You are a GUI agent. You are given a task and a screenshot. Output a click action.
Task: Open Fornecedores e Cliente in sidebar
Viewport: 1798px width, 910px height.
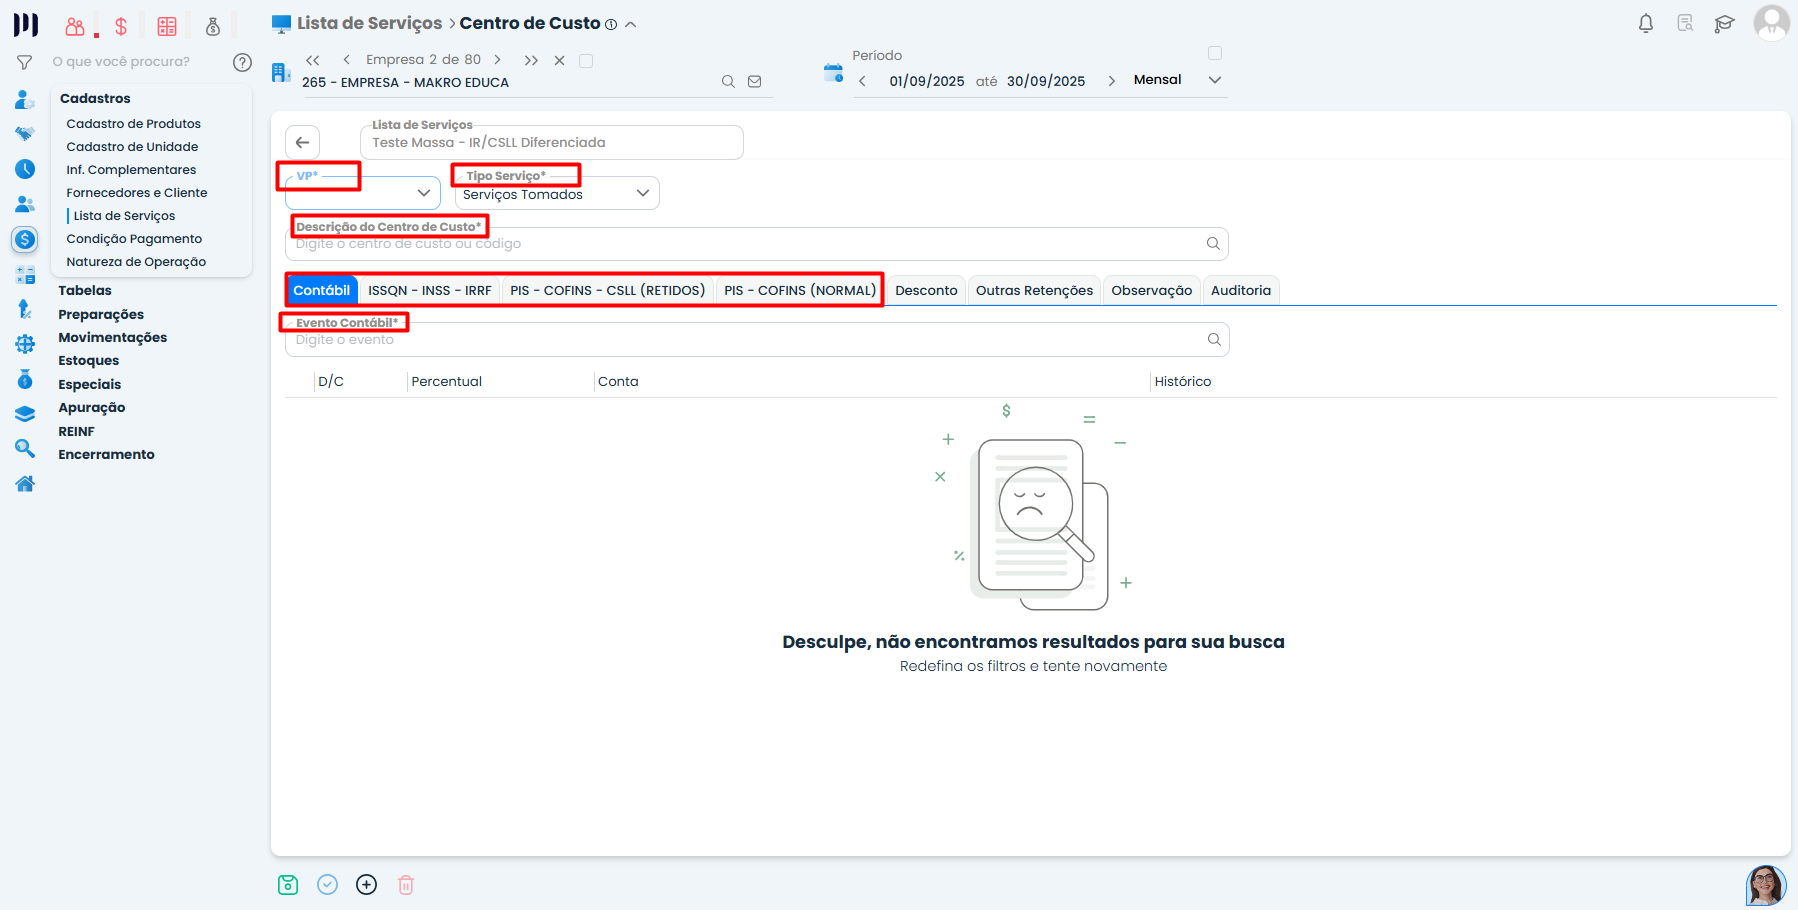pos(137,193)
